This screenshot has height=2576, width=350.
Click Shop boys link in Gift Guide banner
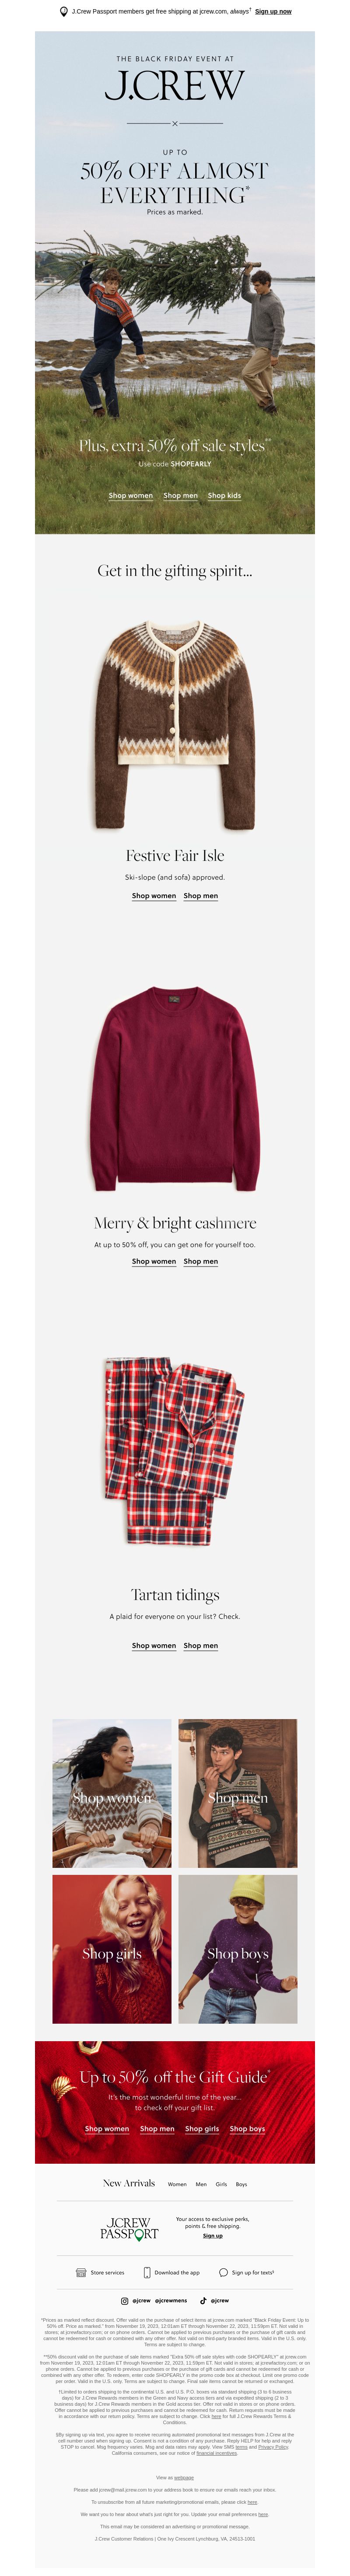[x=247, y=2128]
